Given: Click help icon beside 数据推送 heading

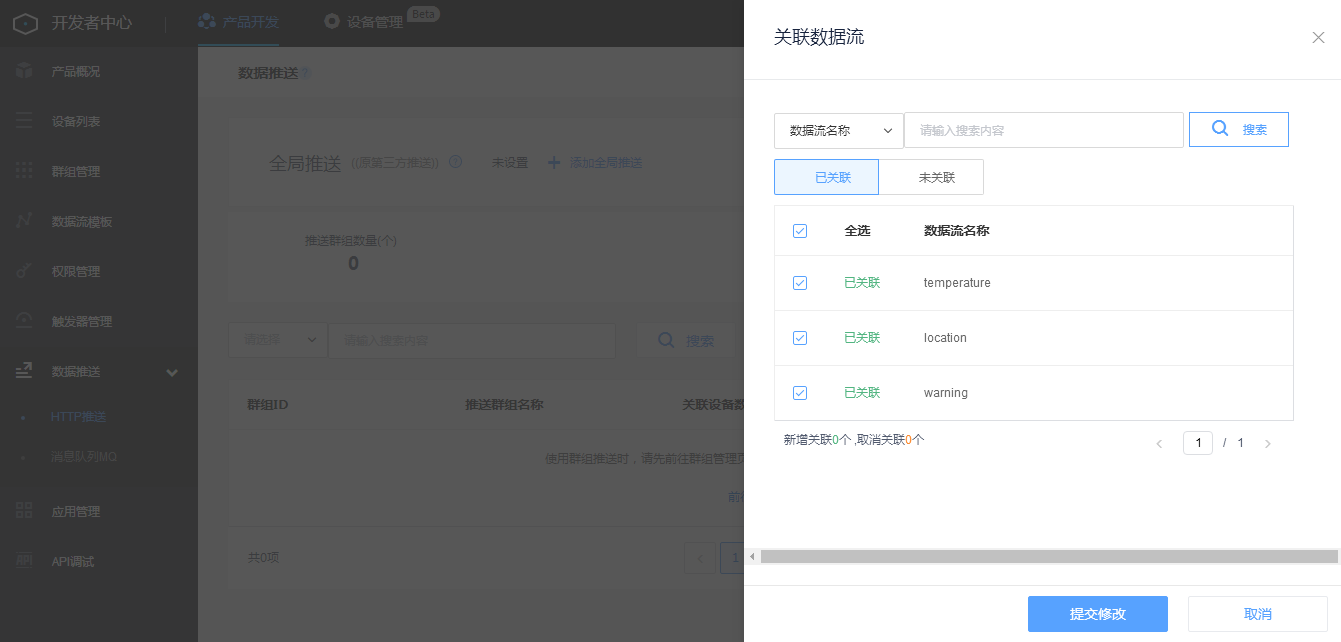Looking at the screenshot, I should pos(305,73).
